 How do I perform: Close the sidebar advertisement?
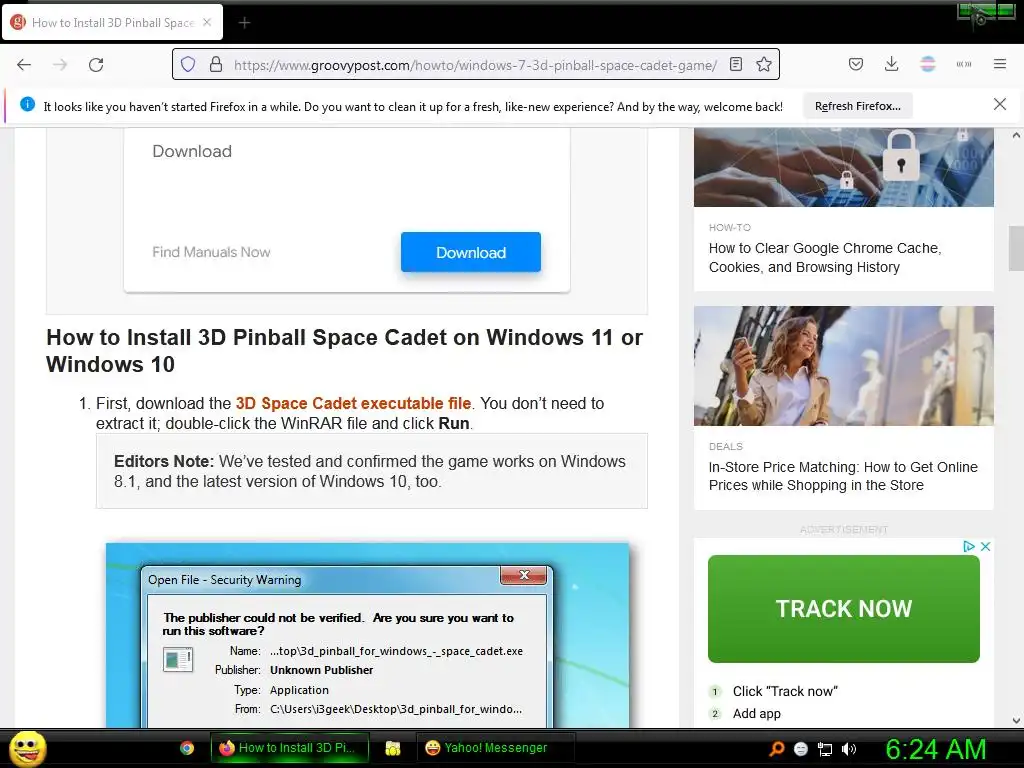[x=985, y=547]
